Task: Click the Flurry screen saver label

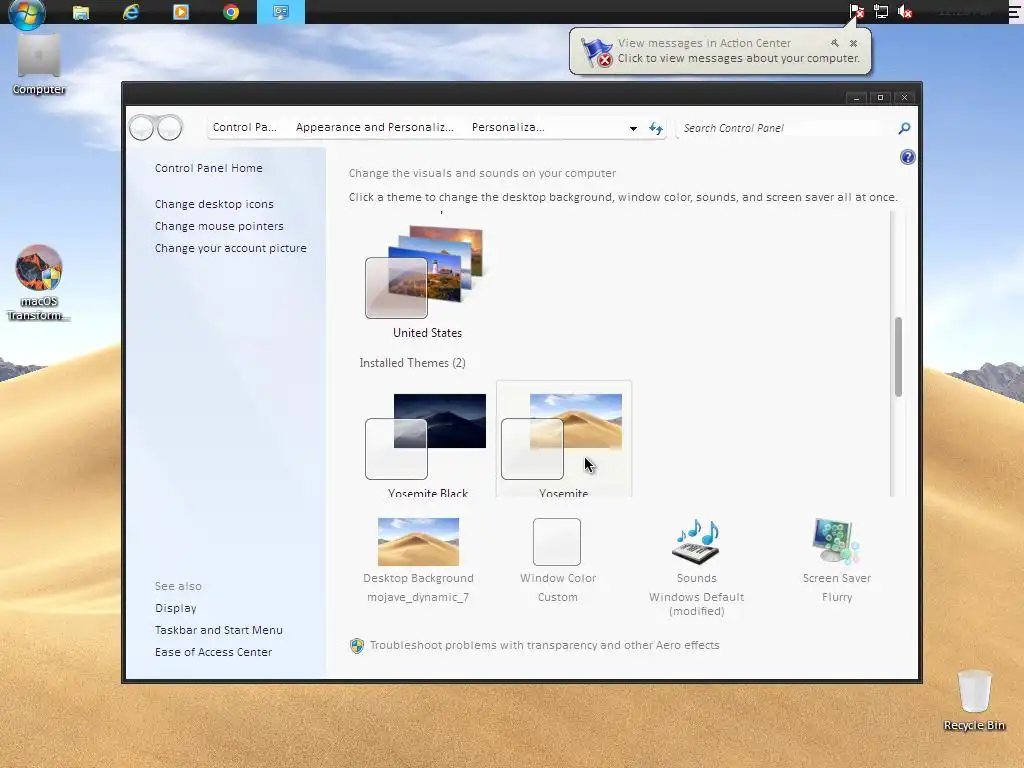Action: point(837,597)
